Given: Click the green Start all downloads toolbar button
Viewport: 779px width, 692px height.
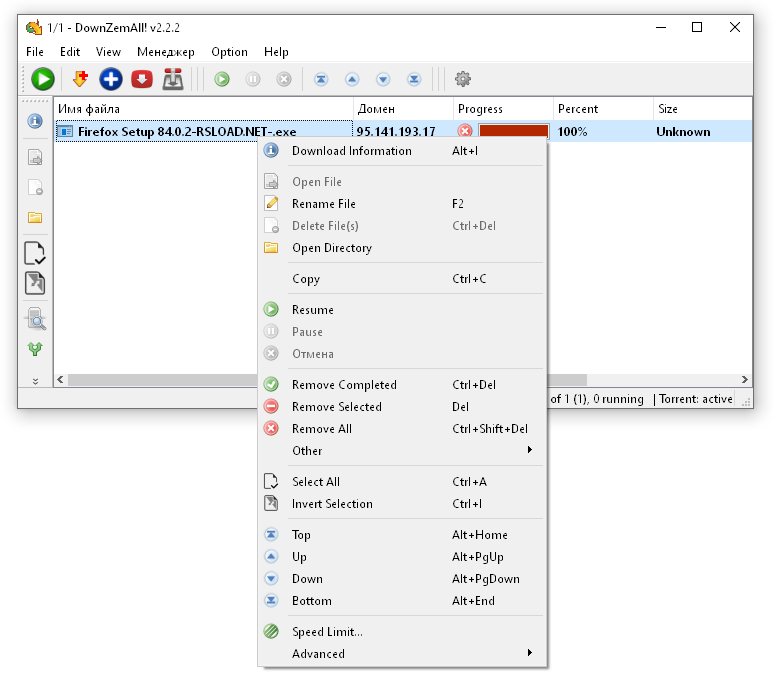Looking at the screenshot, I should (43, 79).
